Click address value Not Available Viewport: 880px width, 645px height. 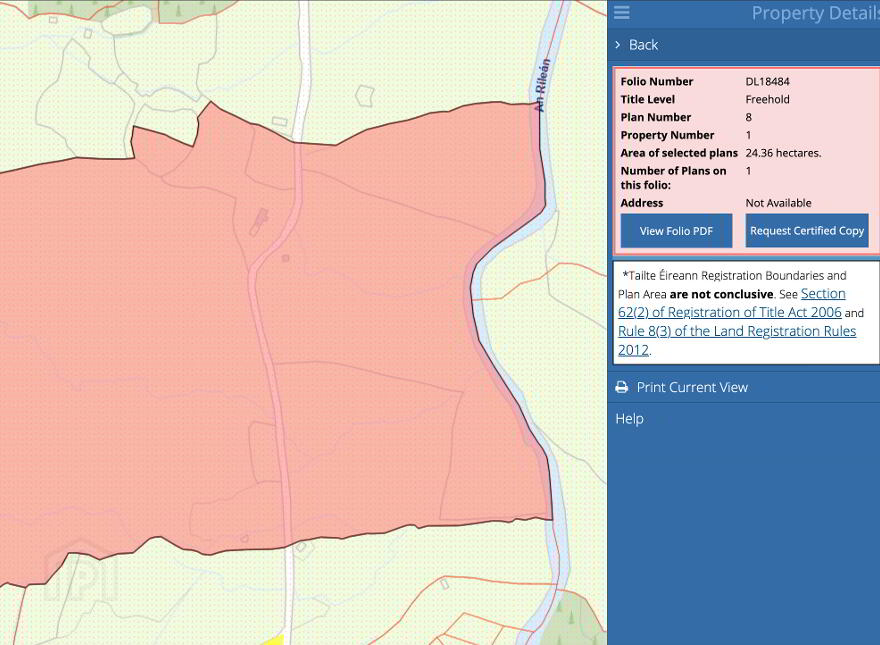point(778,203)
